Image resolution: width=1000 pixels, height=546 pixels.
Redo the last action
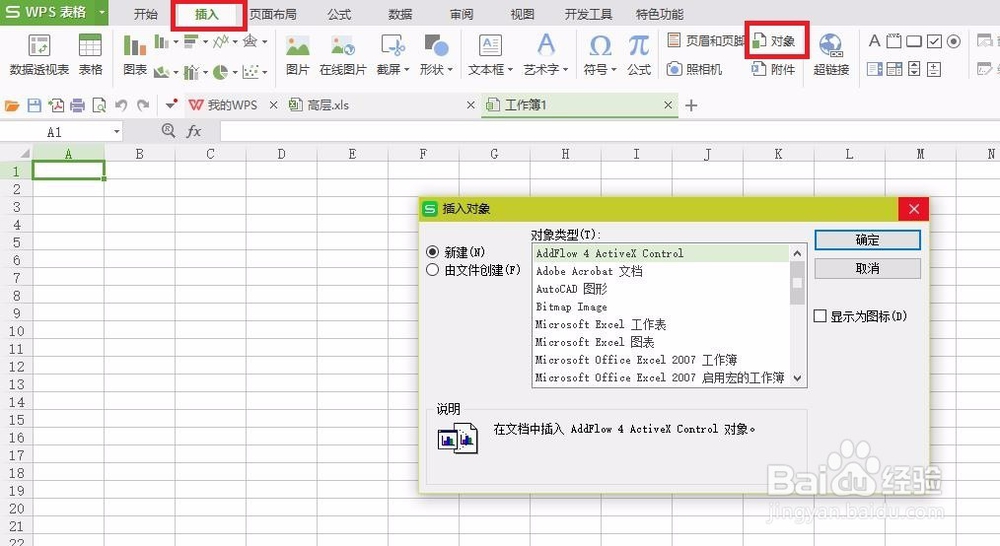click(143, 105)
